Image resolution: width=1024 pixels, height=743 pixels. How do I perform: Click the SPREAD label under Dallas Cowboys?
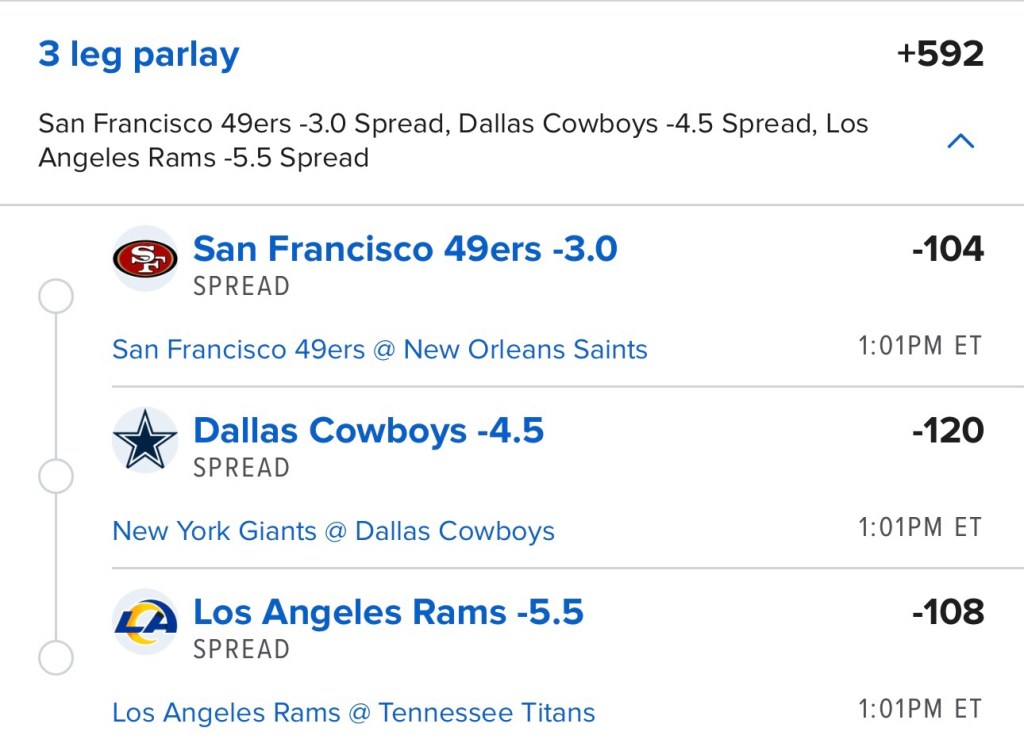(241, 468)
